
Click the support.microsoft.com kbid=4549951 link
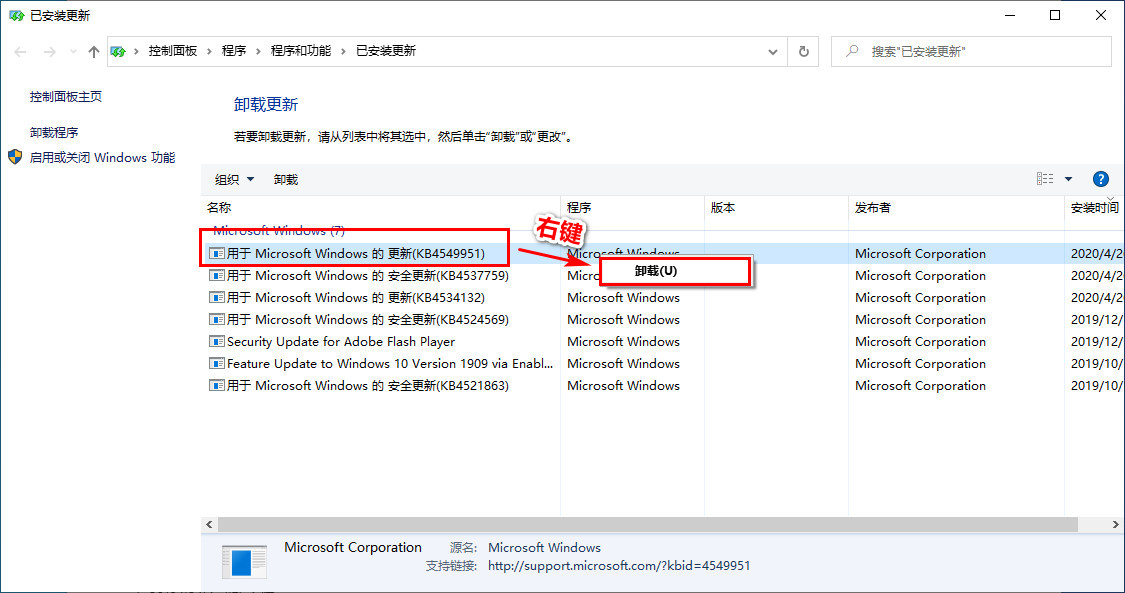coord(619,566)
